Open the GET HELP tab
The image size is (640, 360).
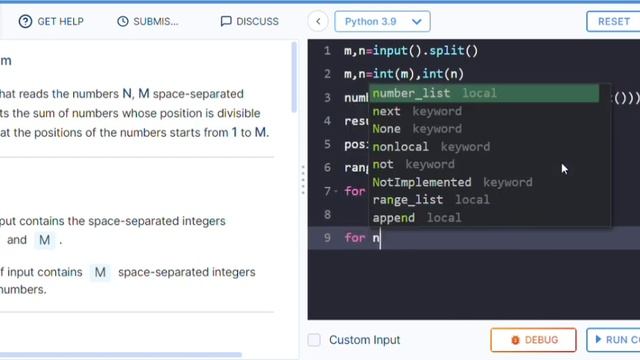coord(51,21)
